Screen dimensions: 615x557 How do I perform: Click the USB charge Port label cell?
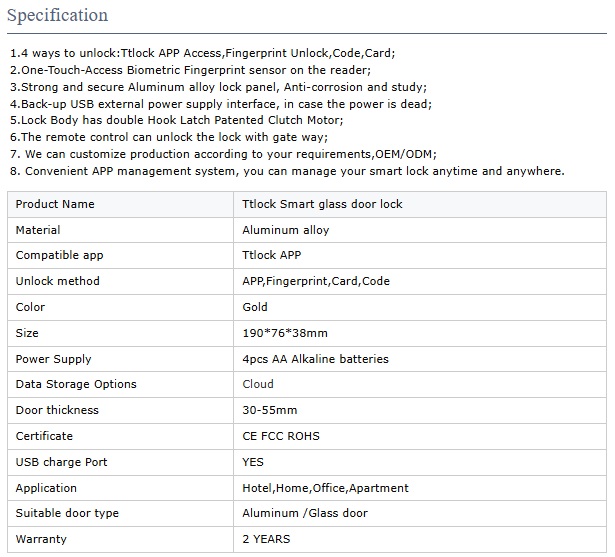point(120,462)
